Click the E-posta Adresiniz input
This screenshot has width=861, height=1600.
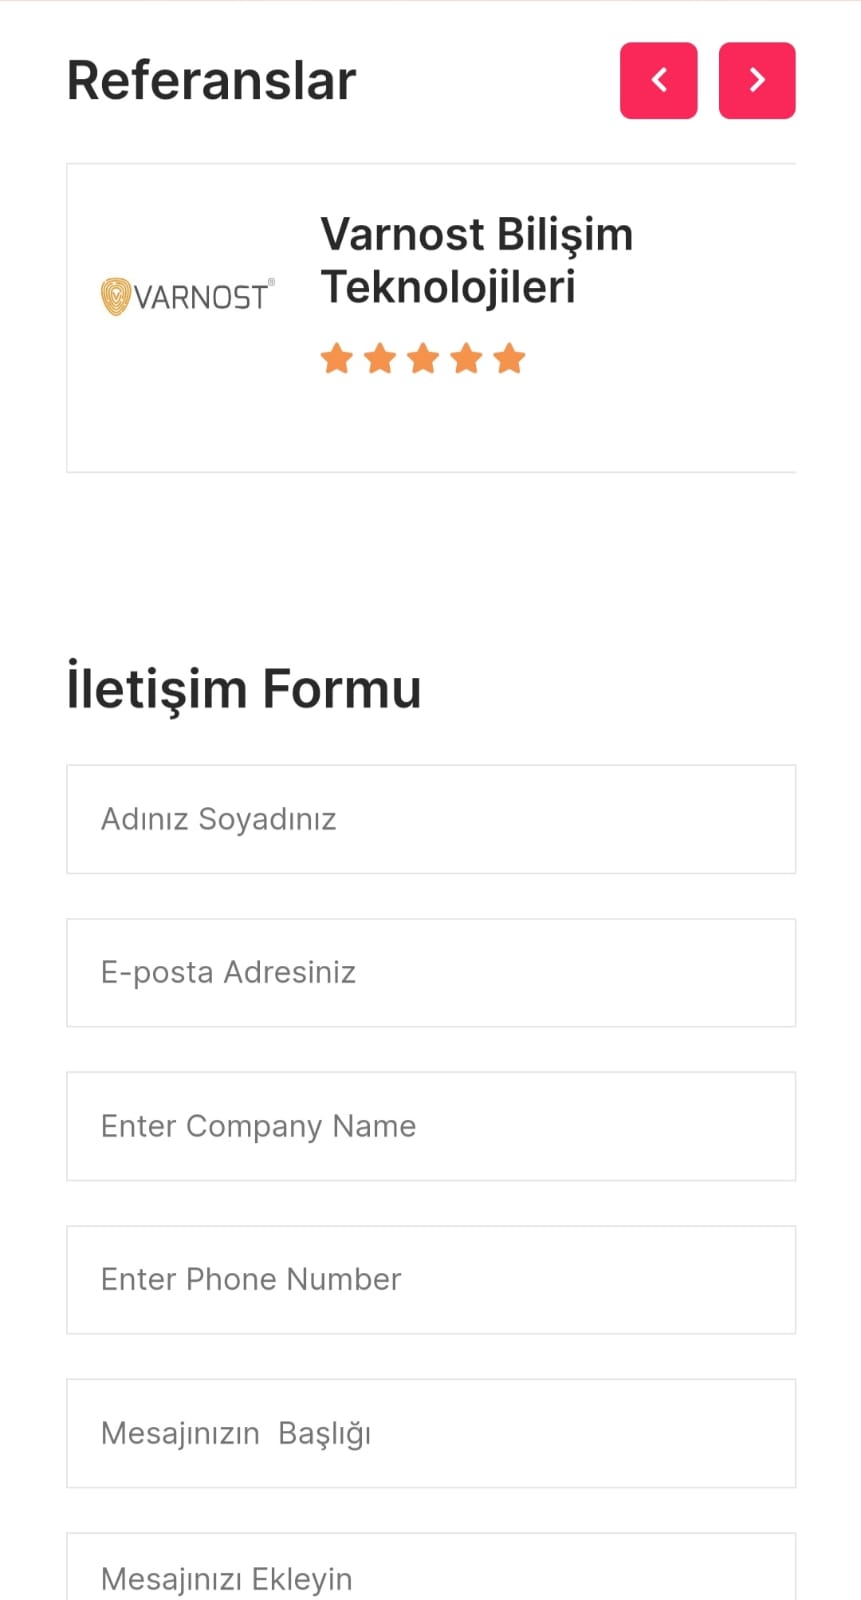coord(431,973)
